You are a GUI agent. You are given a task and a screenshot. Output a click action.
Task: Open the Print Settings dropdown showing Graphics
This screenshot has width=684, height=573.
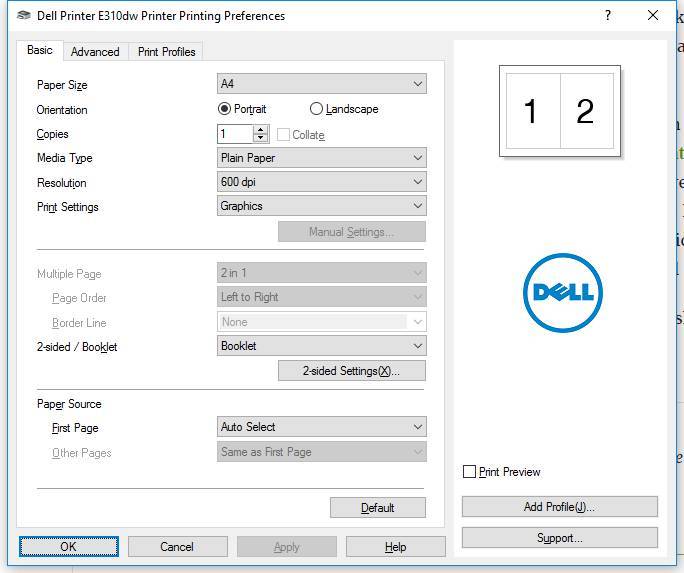pyautogui.click(x=321, y=206)
